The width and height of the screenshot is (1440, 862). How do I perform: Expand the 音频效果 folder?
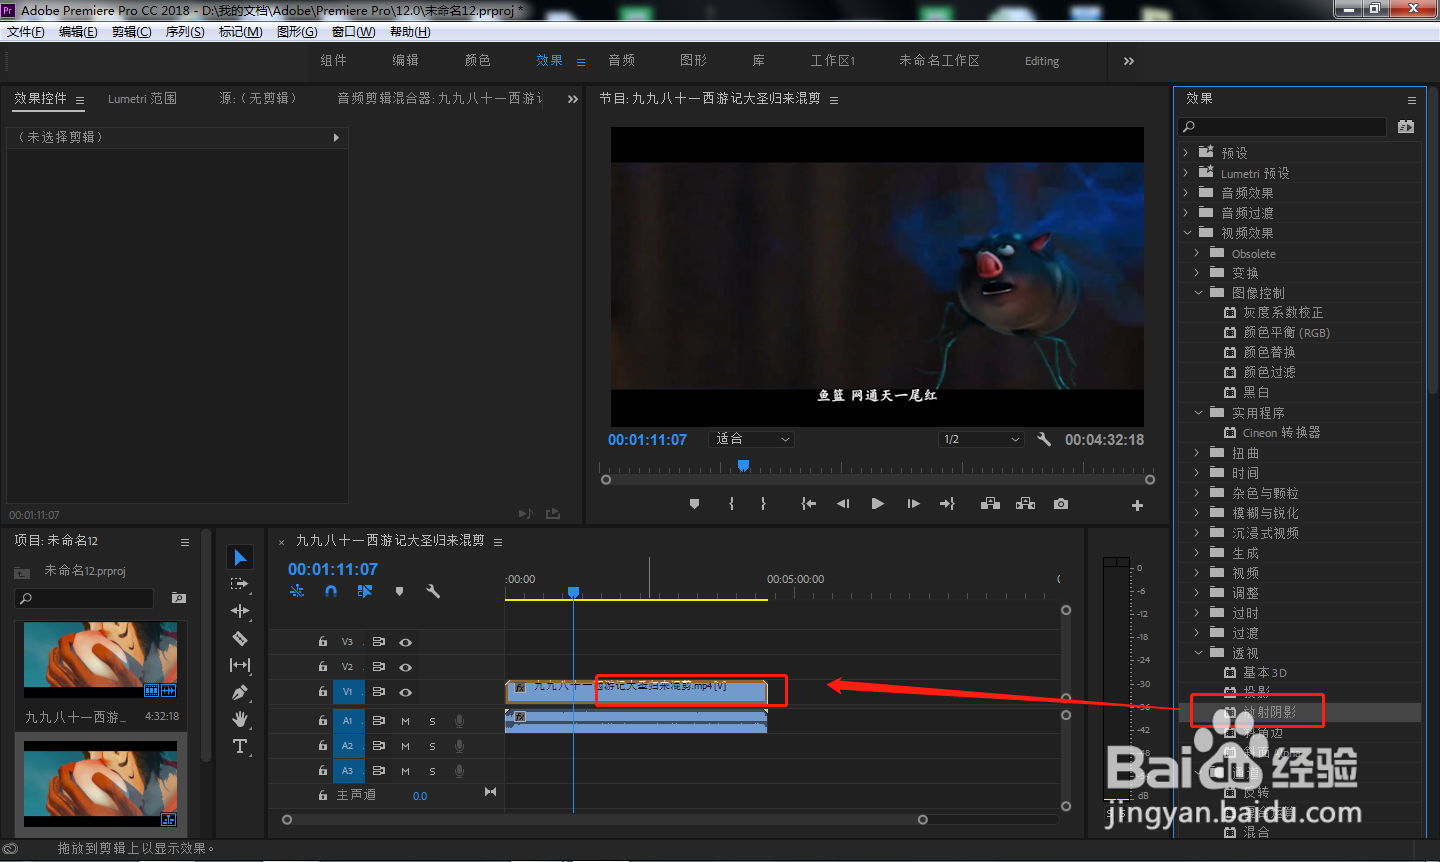(x=1186, y=193)
